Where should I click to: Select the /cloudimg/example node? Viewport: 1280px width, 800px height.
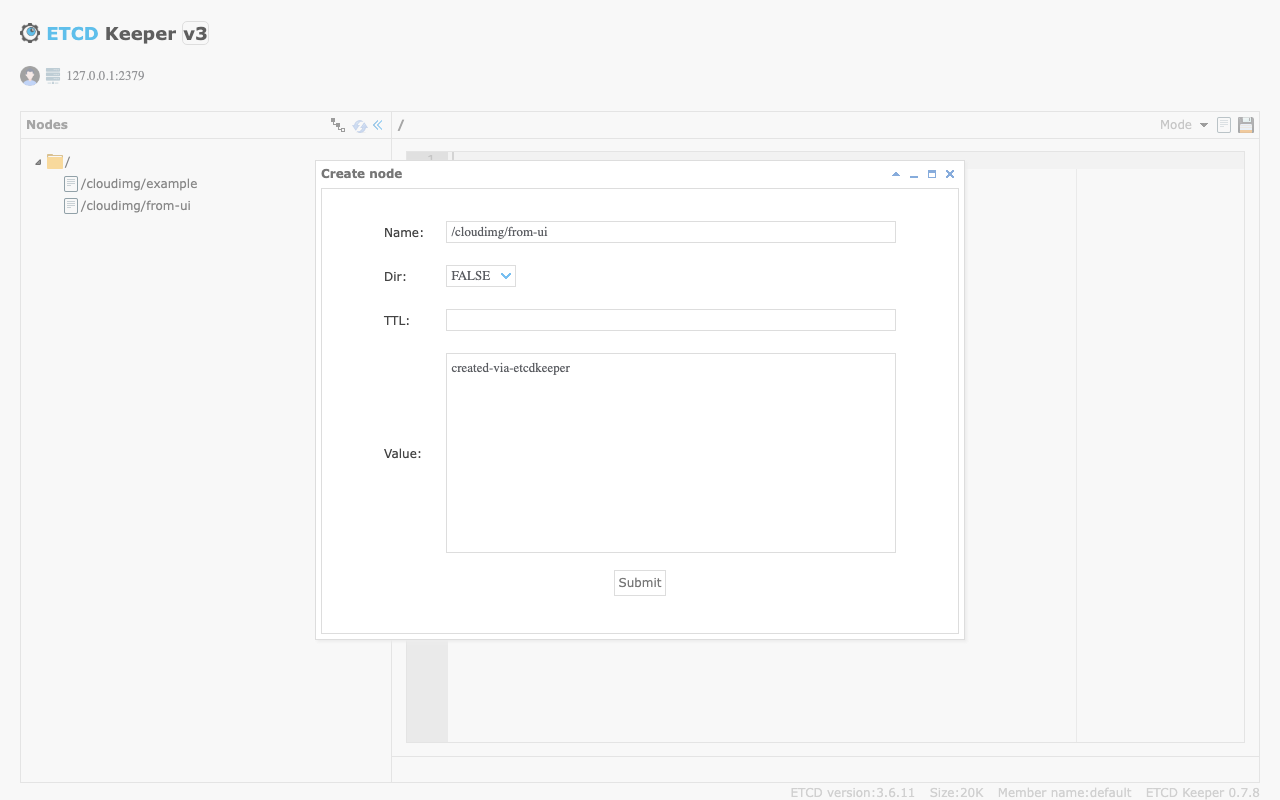pyautogui.click(x=139, y=184)
